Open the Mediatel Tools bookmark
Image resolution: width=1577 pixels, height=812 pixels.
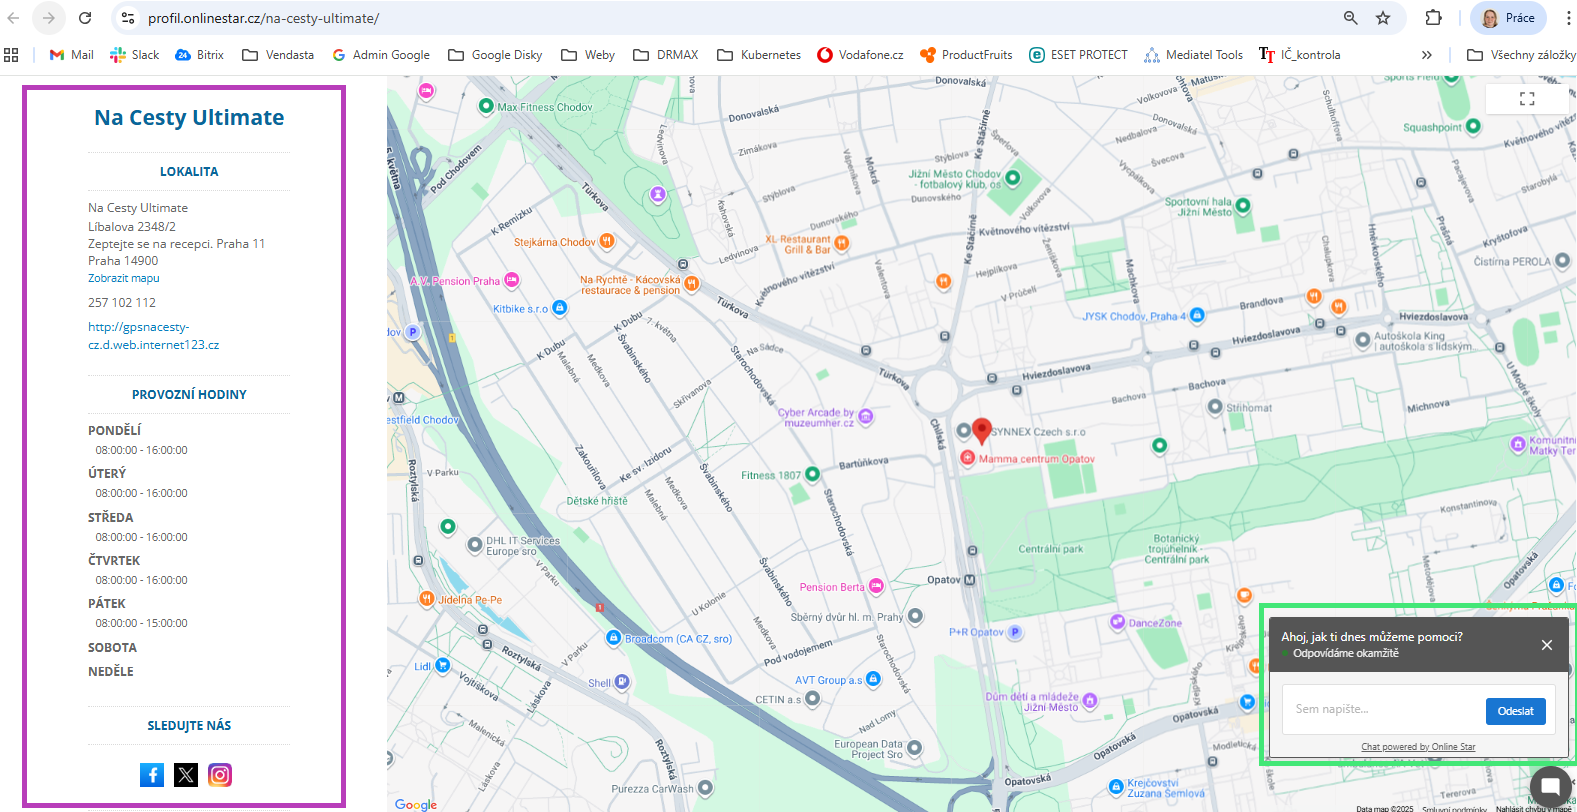pyautogui.click(x=1194, y=55)
